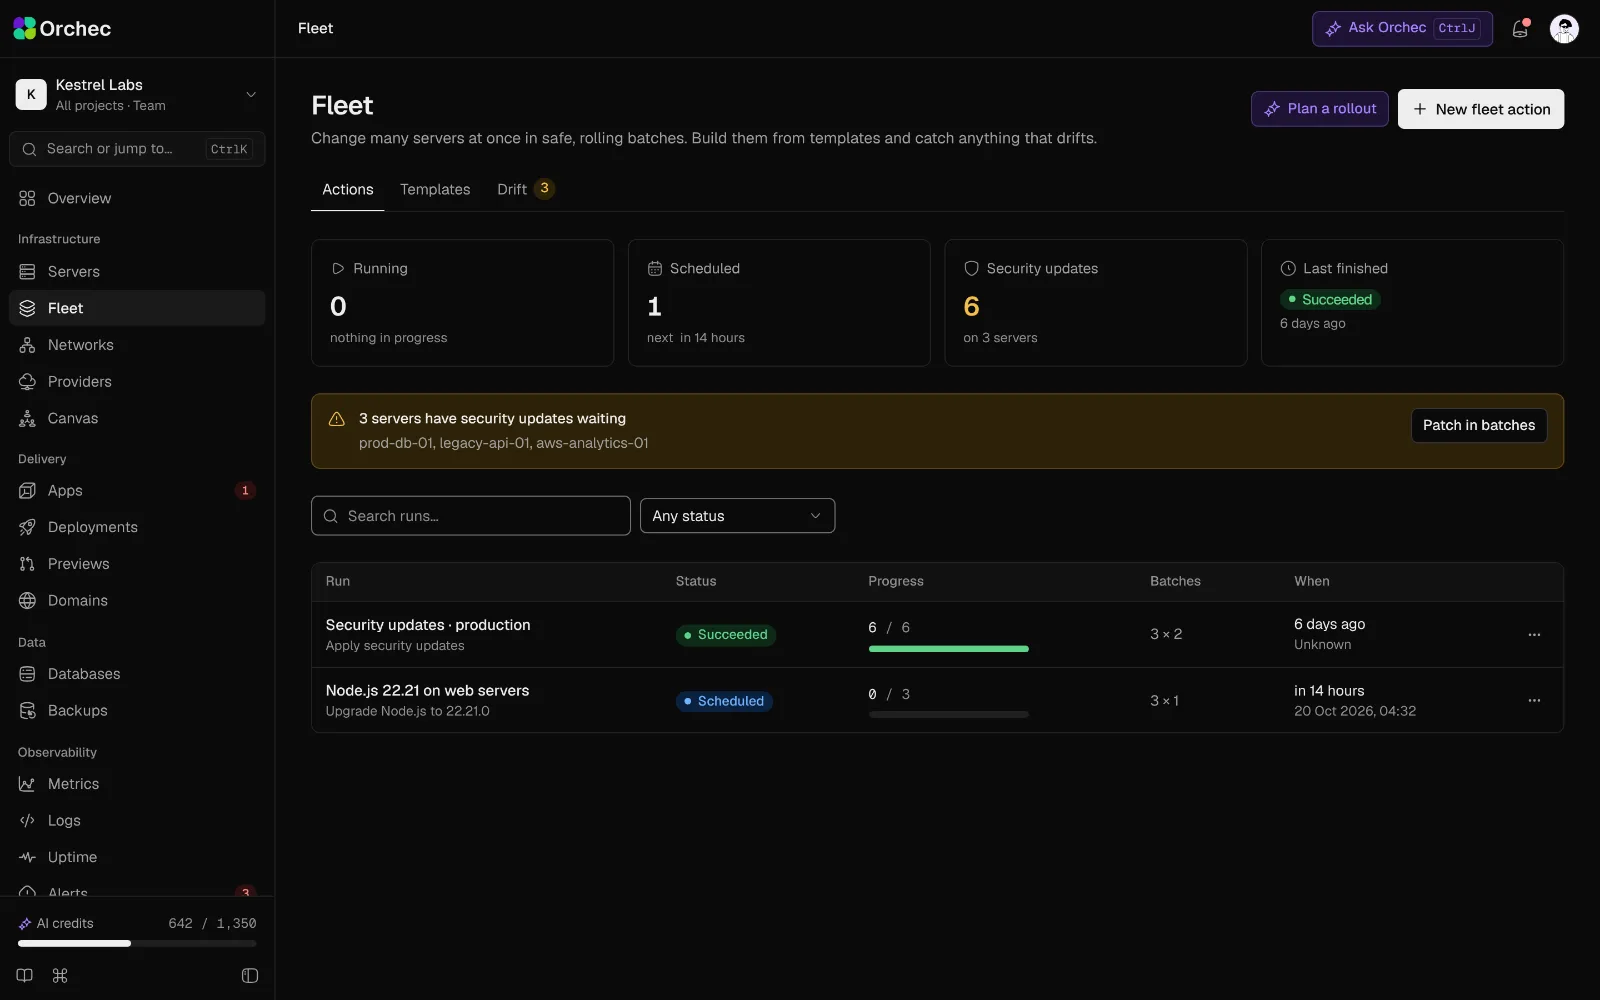Open the command shortcuts icon
The width and height of the screenshot is (1600, 1000).
[x=60, y=975]
